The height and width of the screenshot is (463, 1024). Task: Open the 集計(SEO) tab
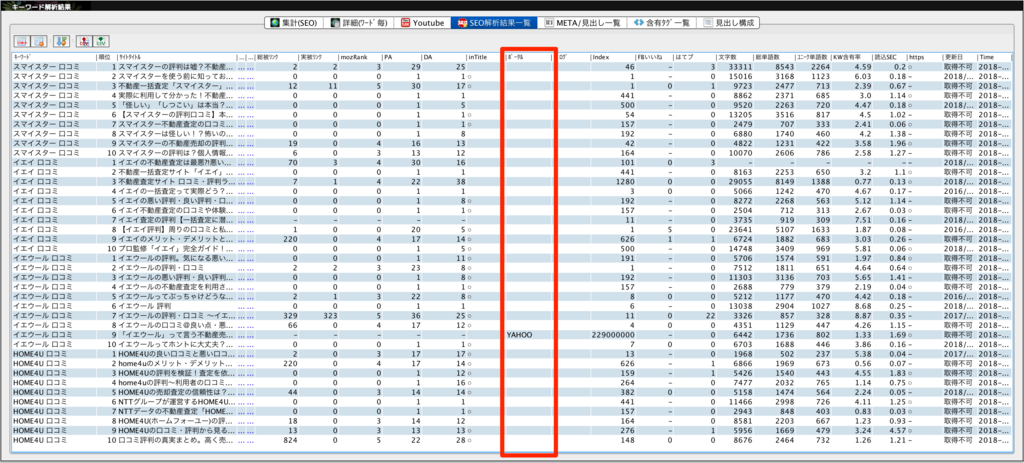(293, 22)
